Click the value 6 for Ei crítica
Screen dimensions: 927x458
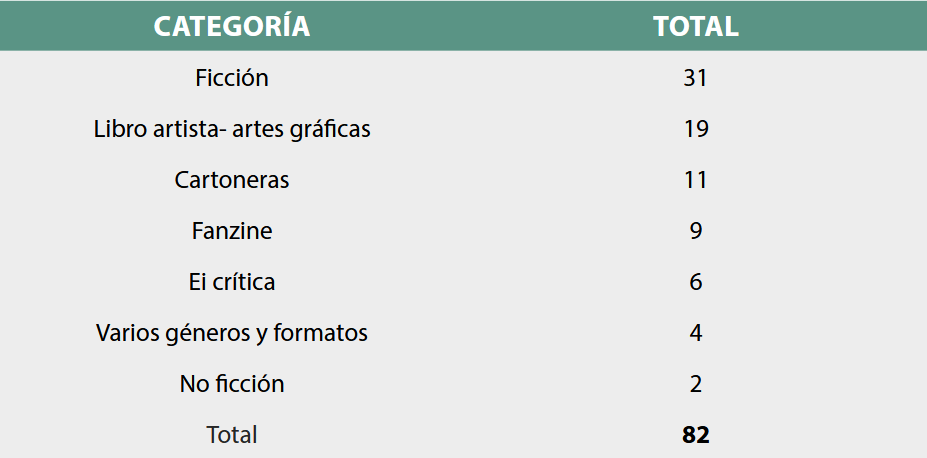pyautogui.click(x=696, y=282)
